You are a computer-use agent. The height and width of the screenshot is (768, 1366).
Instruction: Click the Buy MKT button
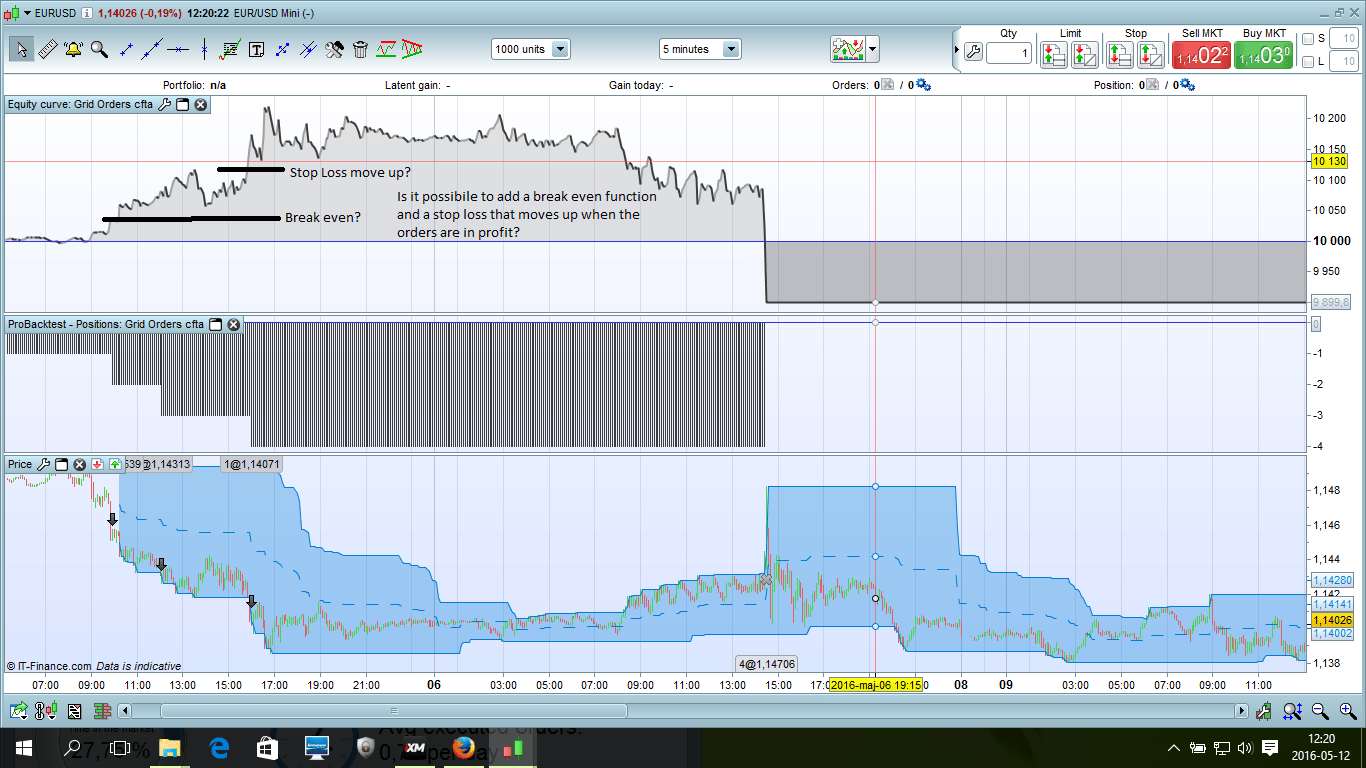point(1263,54)
